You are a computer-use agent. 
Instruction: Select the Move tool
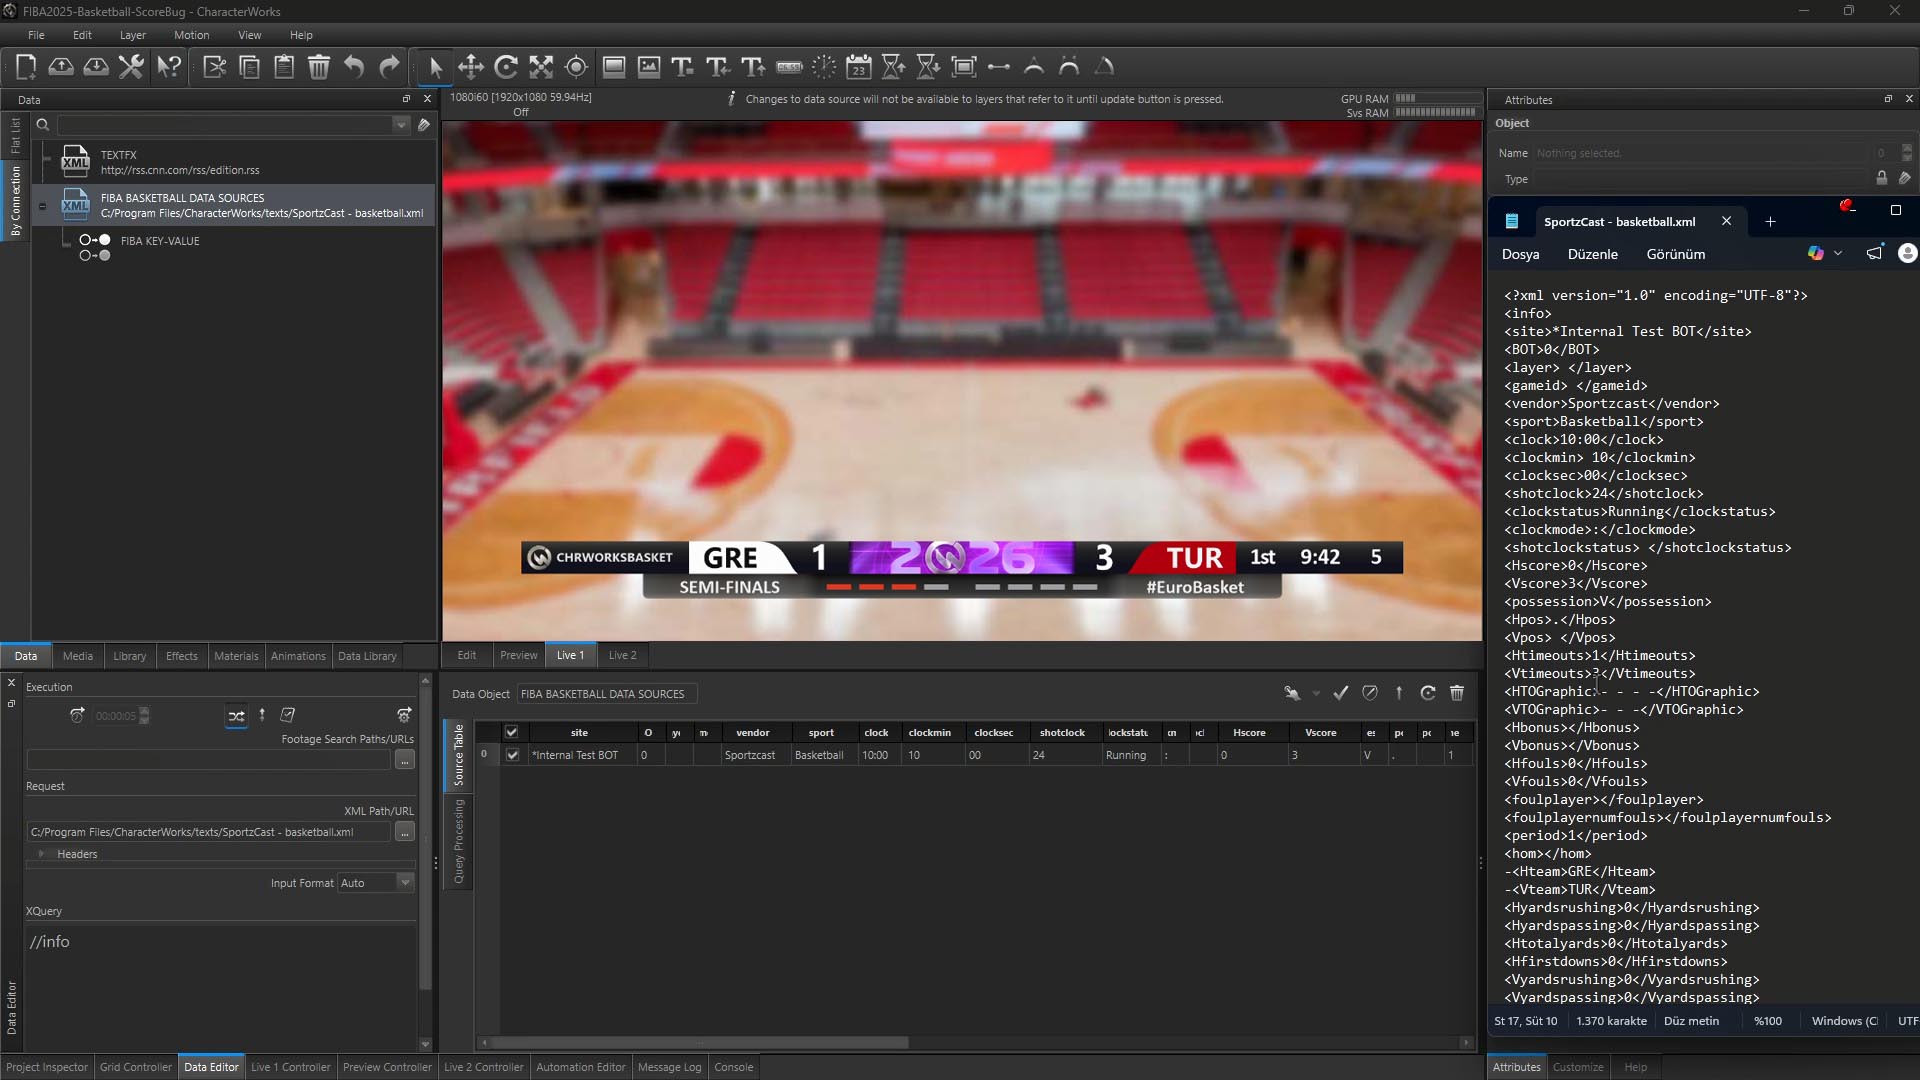[471, 67]
